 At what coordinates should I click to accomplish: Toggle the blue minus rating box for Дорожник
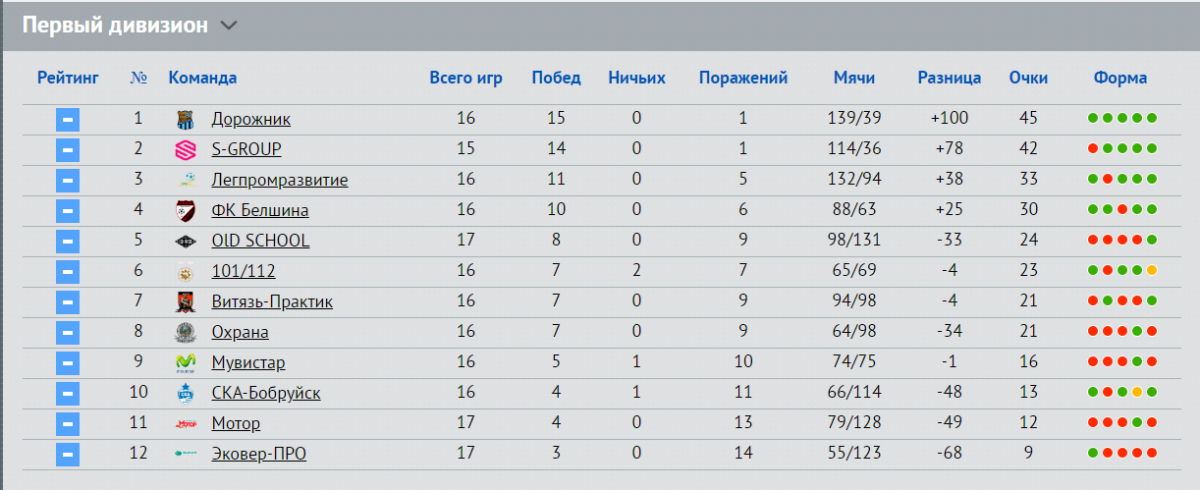(x=67, y=120)
